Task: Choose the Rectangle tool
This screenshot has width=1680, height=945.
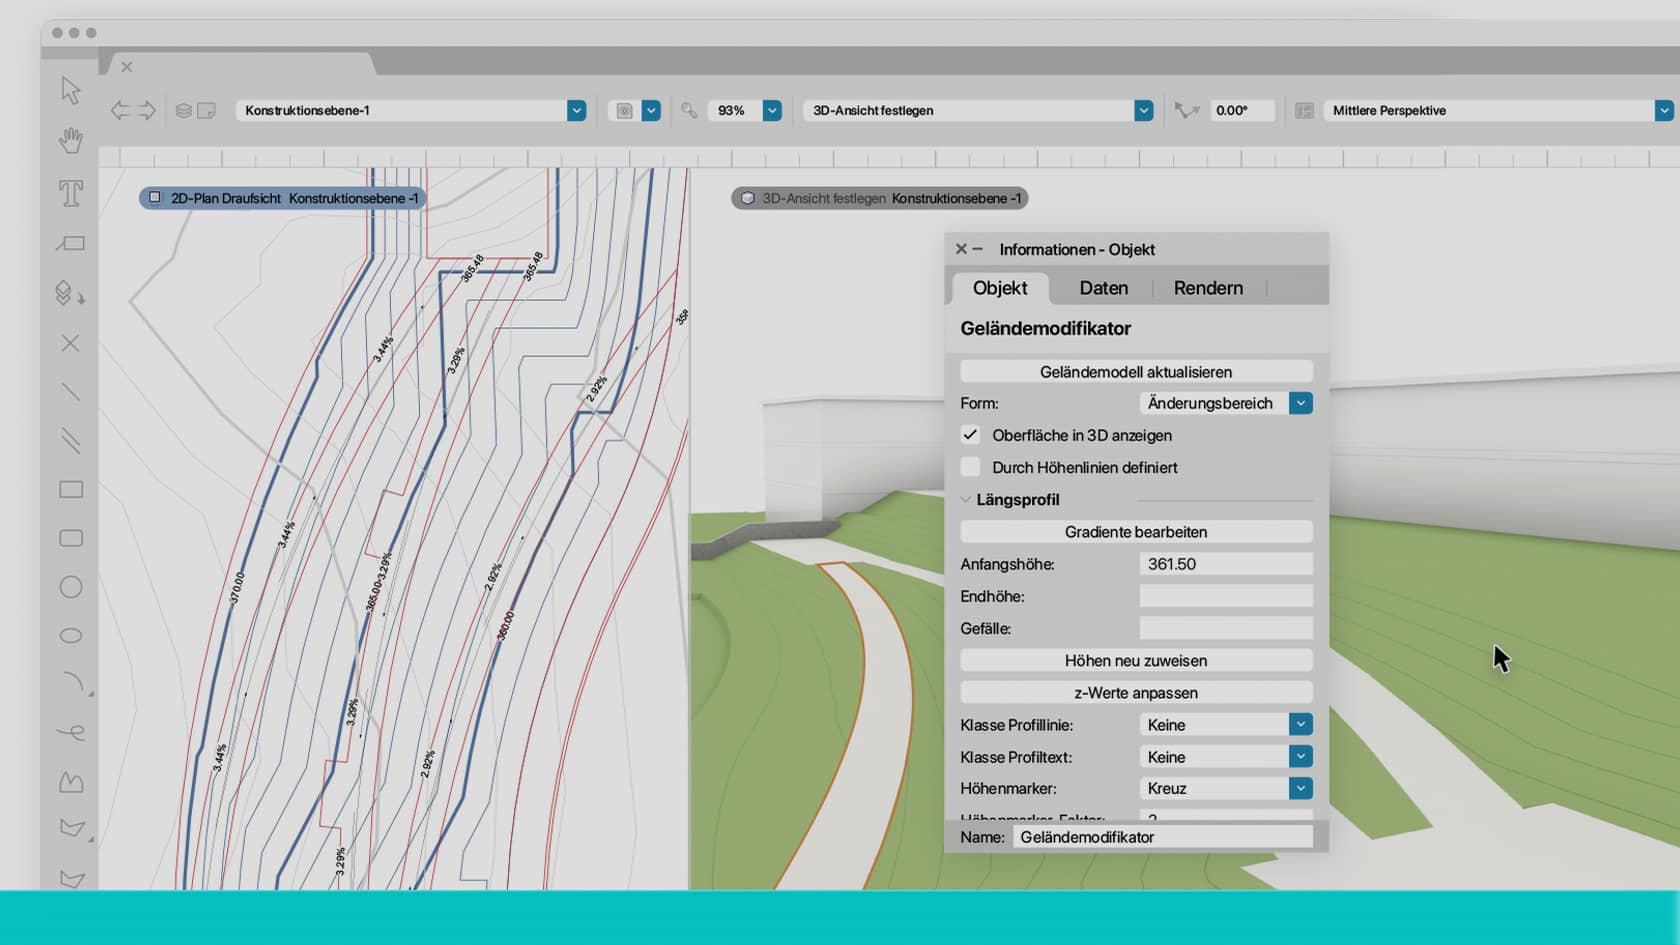Action: pos(70,490)
